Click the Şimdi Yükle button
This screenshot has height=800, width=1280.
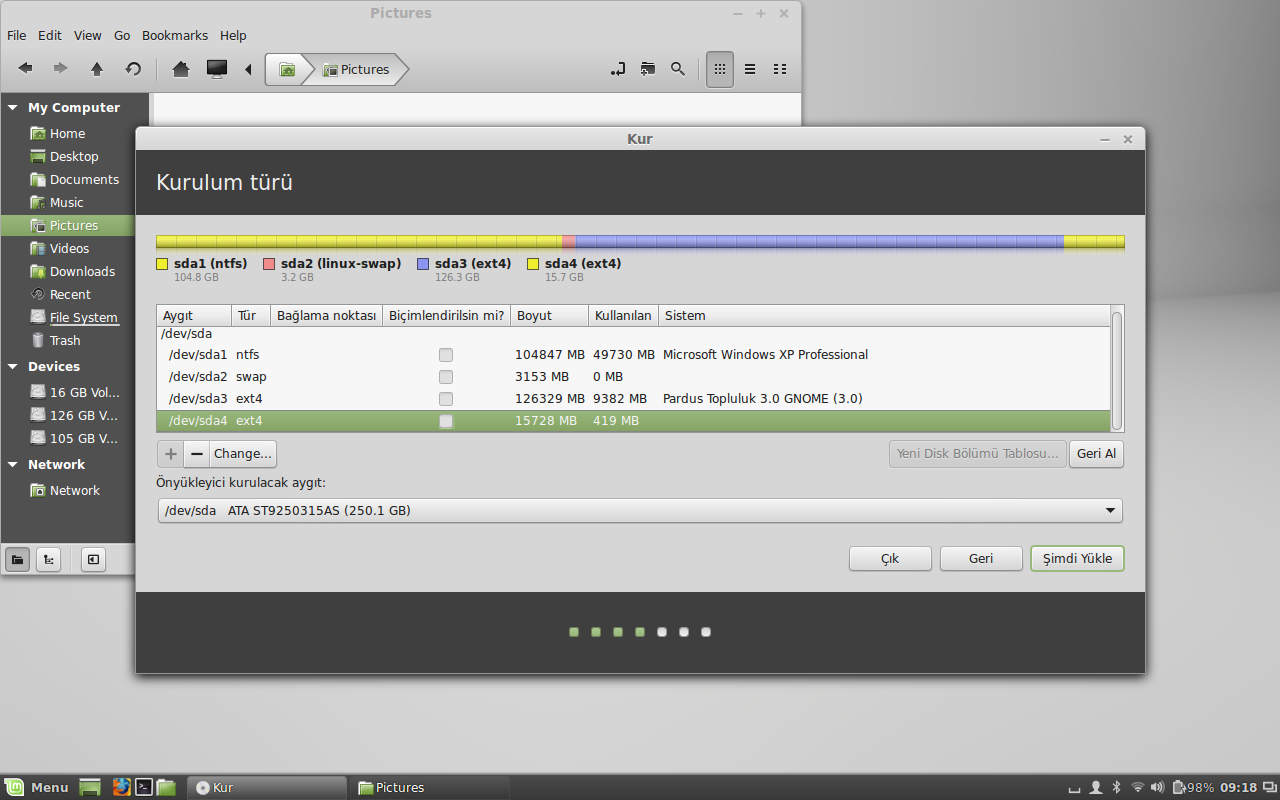1077,559
